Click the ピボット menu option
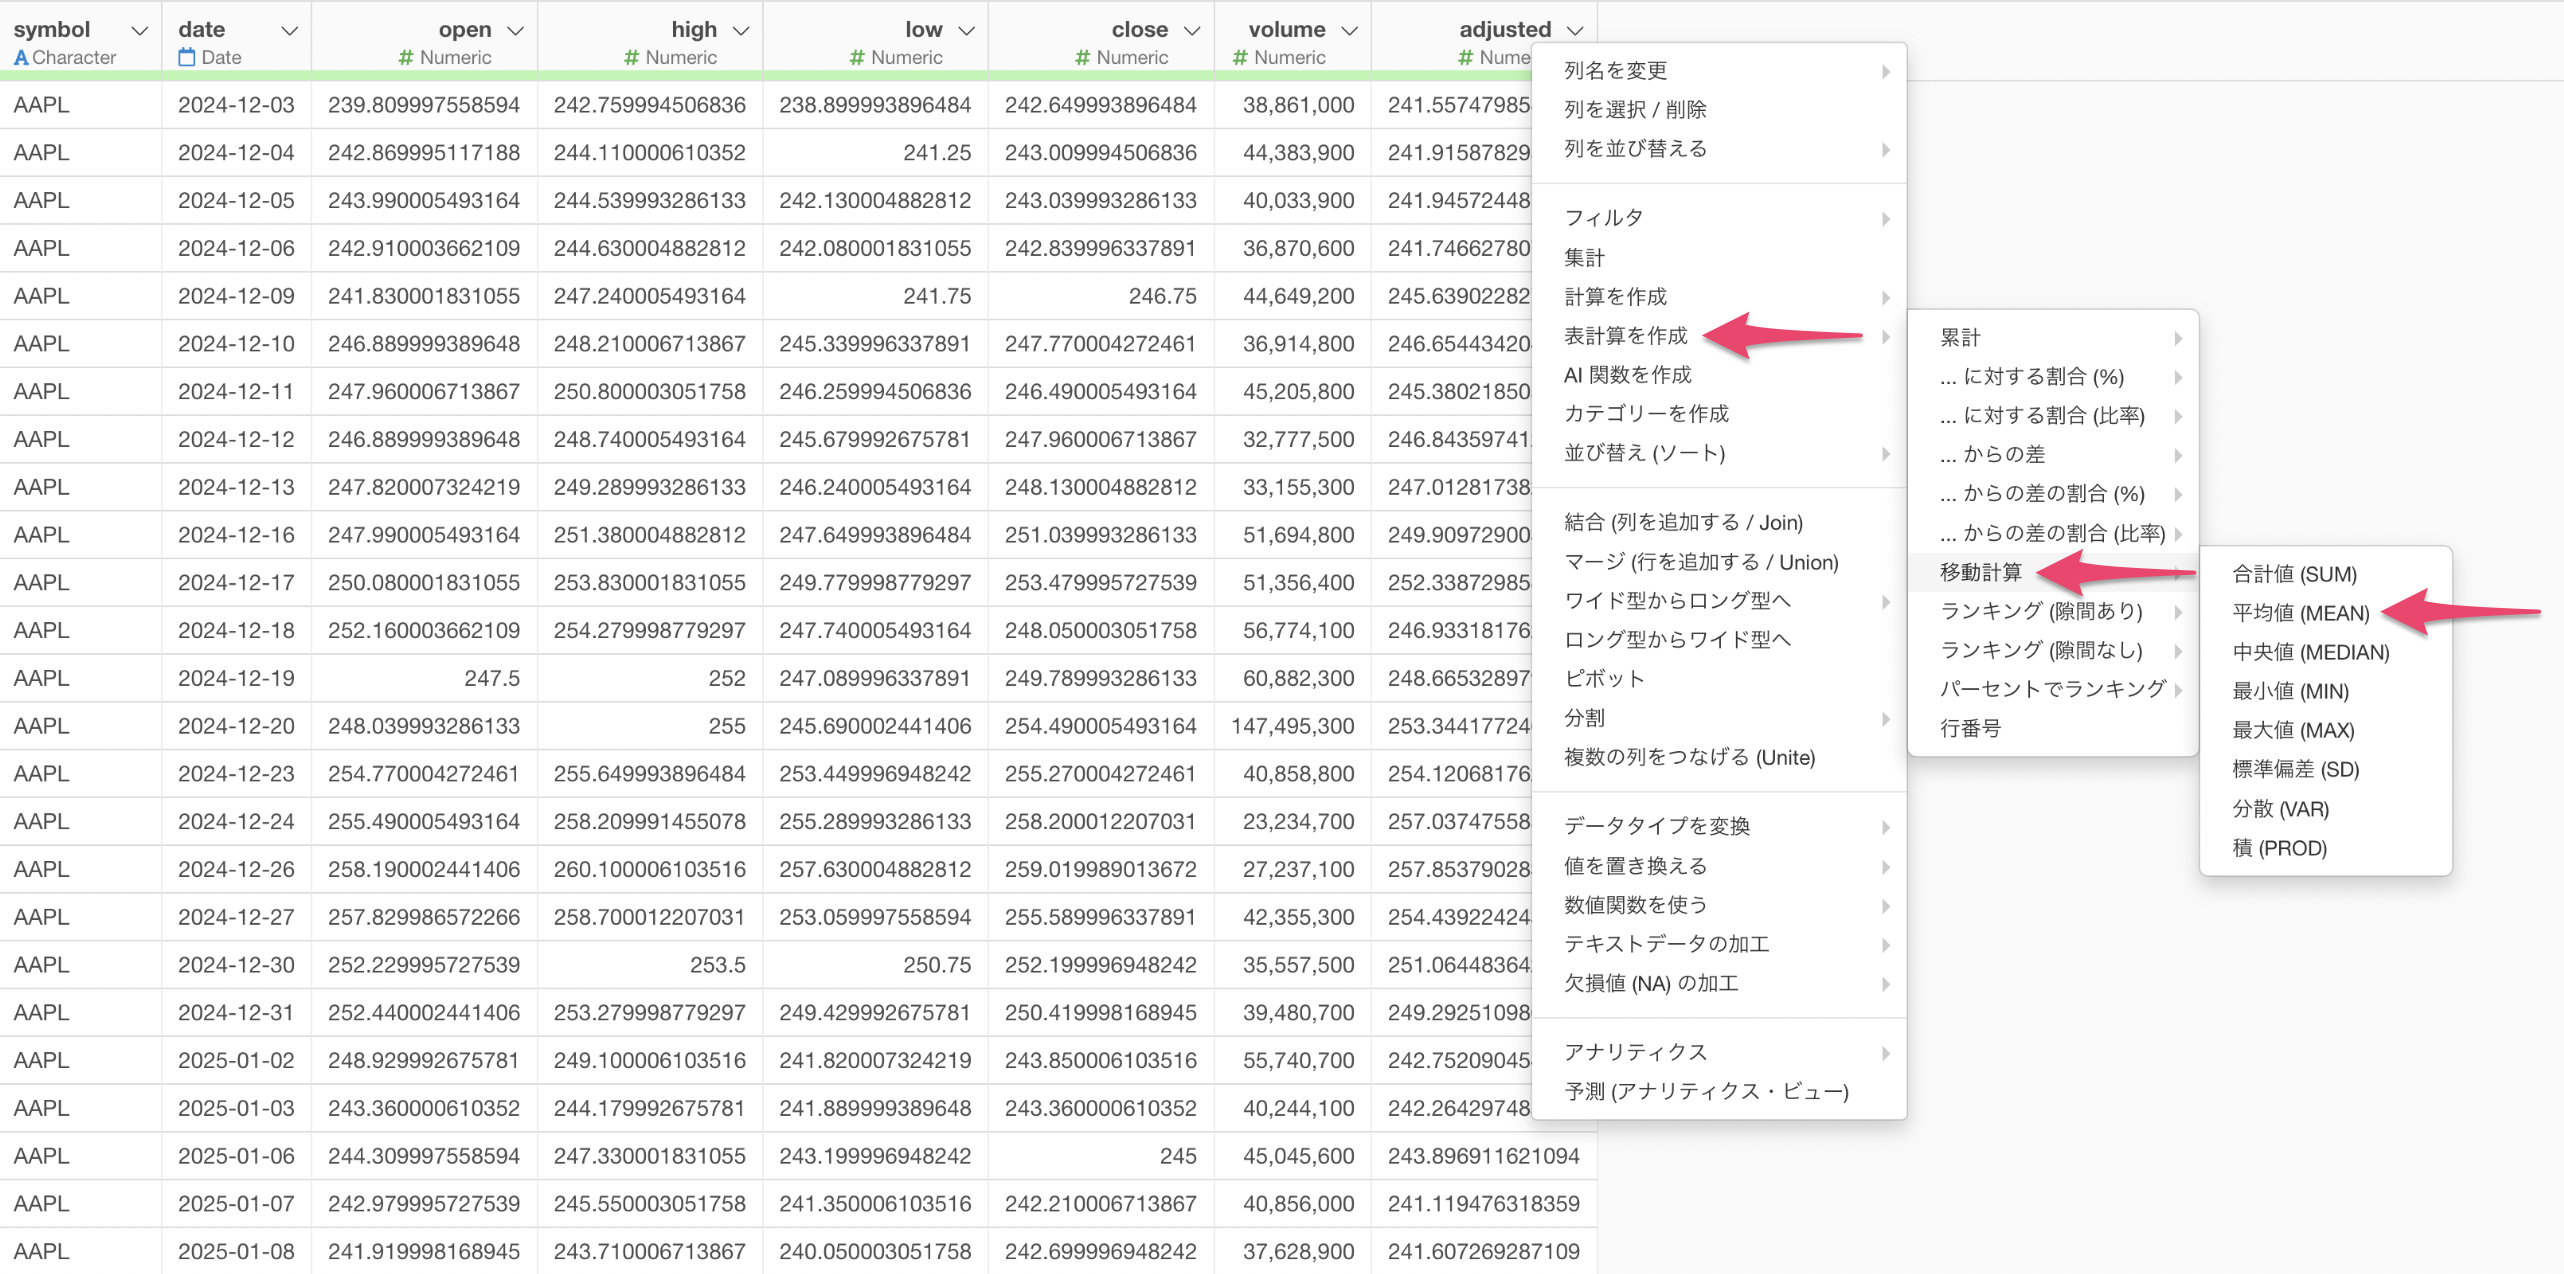 pyautogui.click(x=1603, y=679)
